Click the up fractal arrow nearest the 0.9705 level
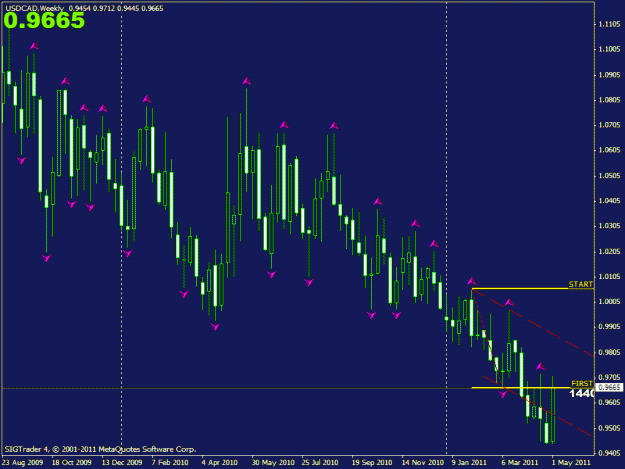625x469 pixels. (540, 366)
